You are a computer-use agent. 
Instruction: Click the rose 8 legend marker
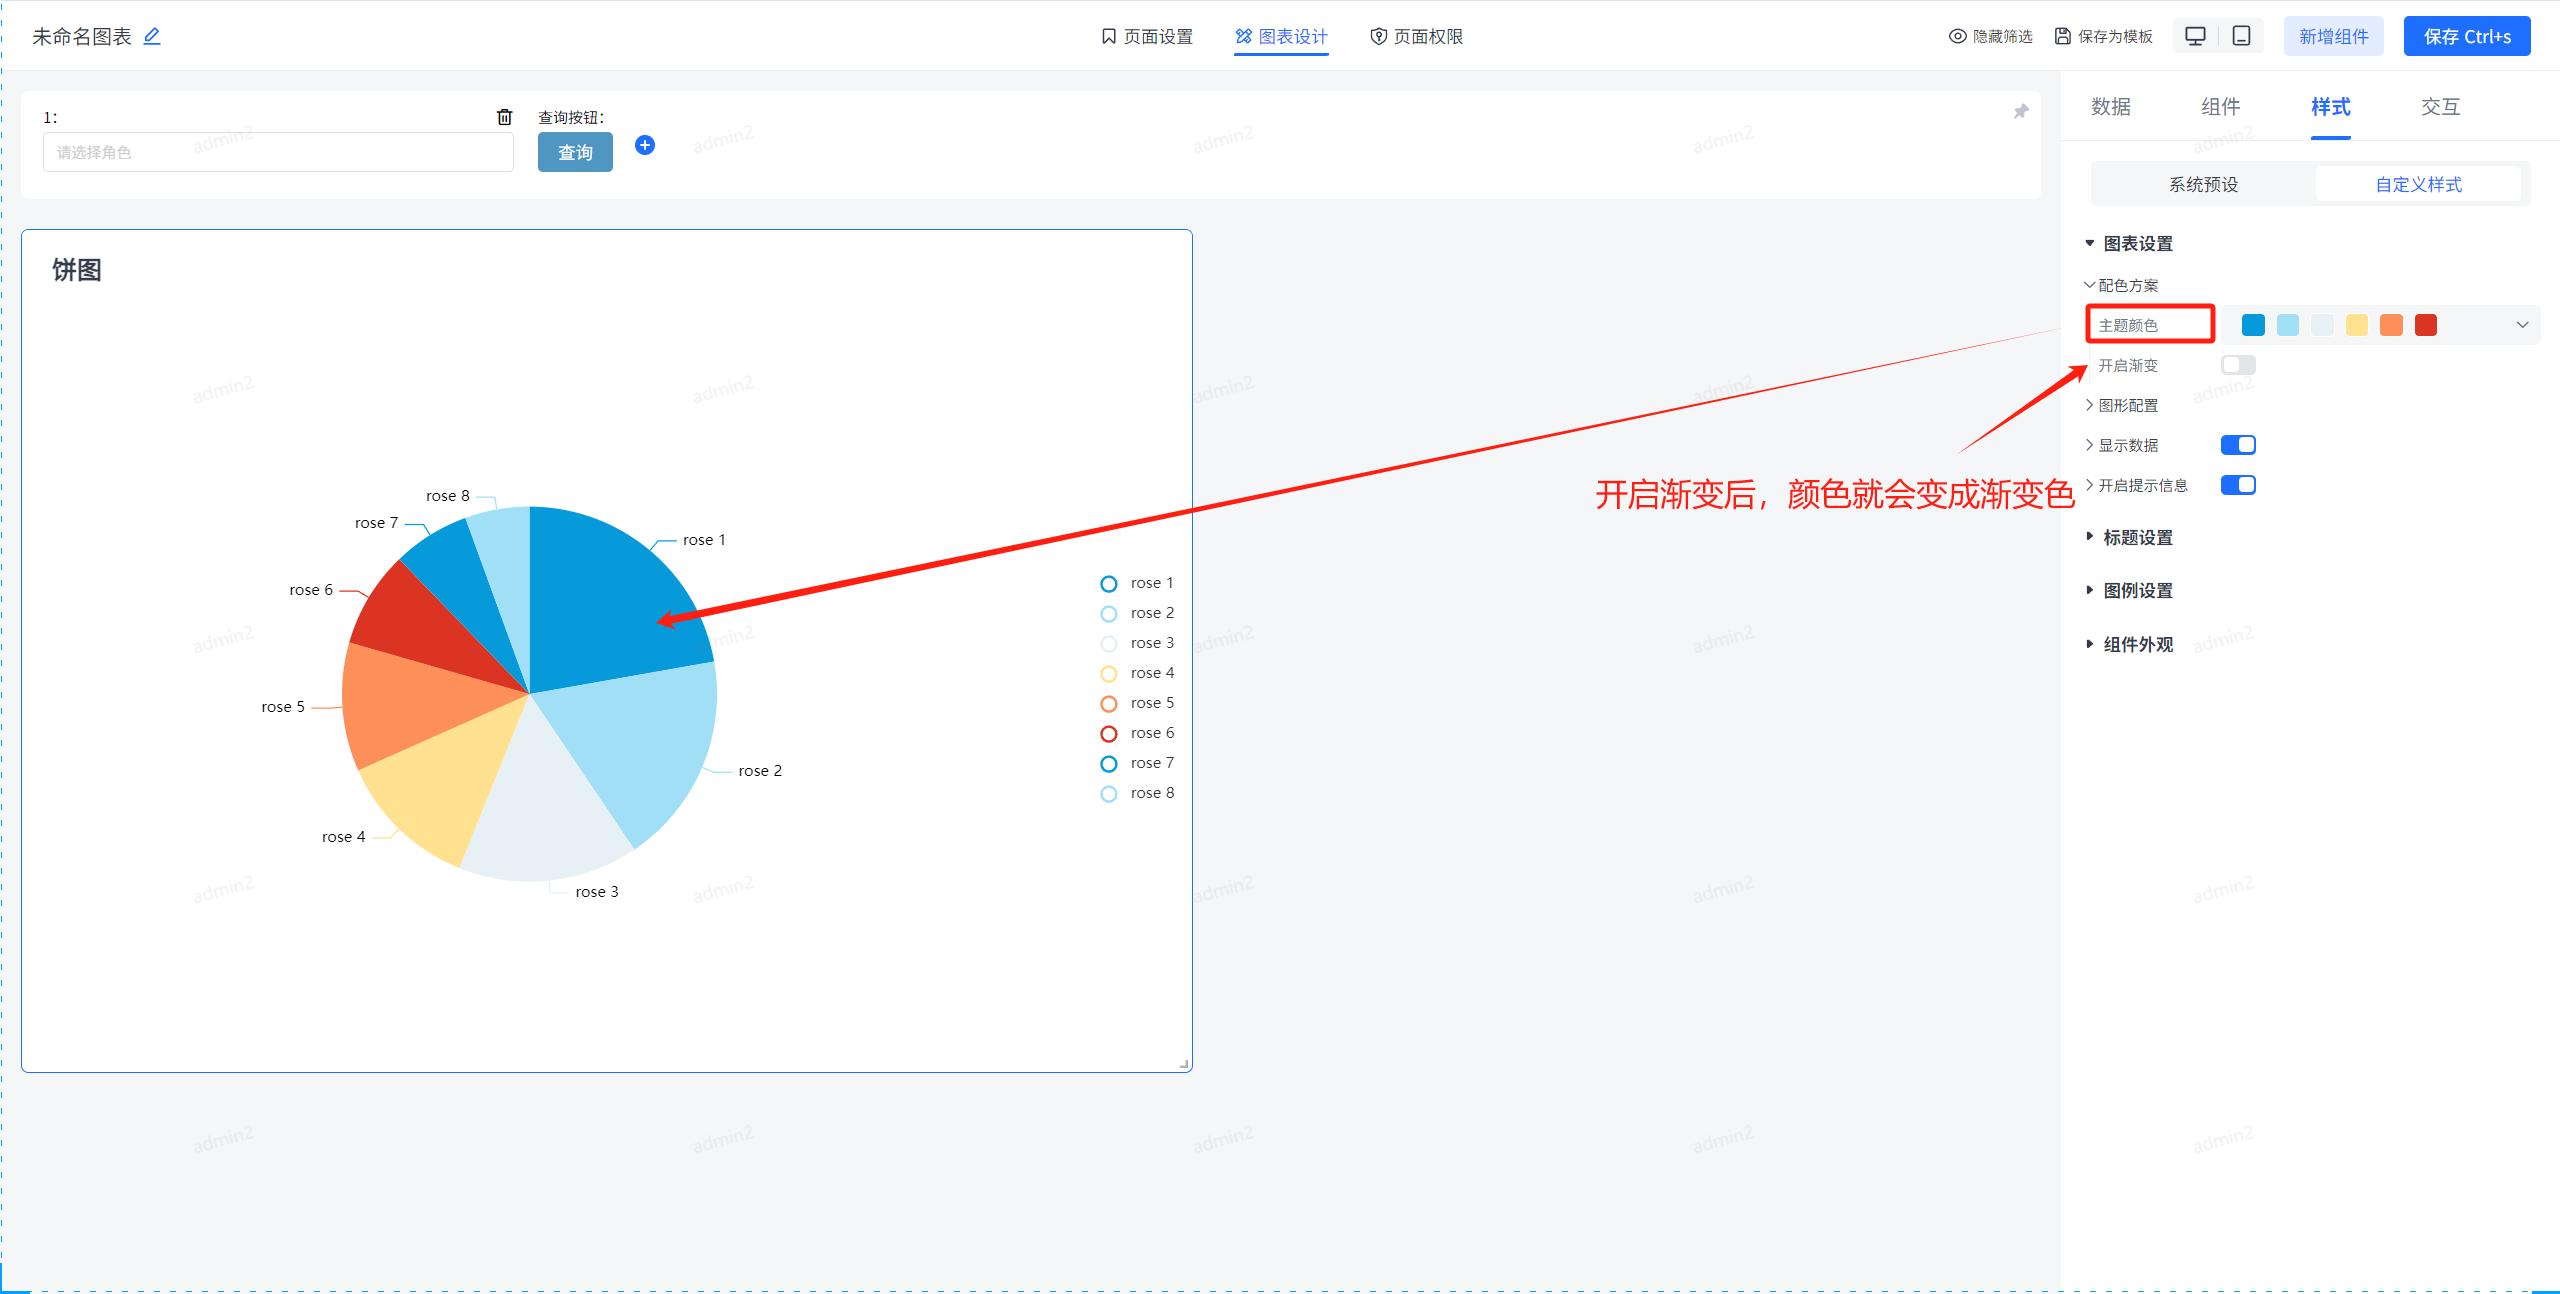click(1109, 794)
